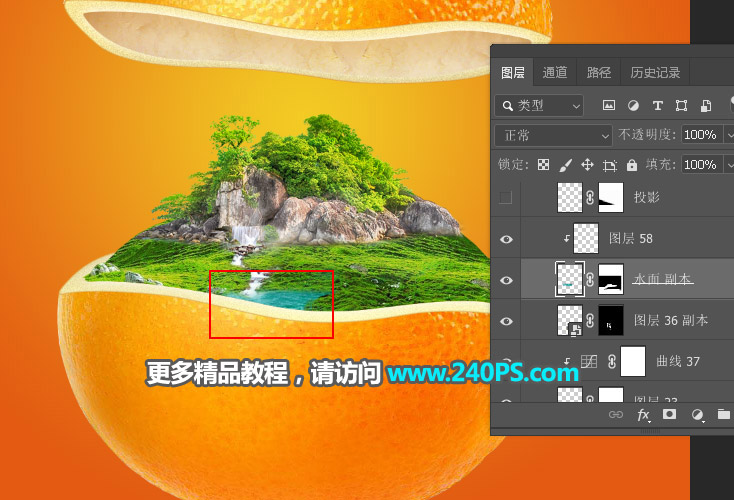Hide the 水面 副本 layer
Screen dimensions: 734x500
point(506,280)
